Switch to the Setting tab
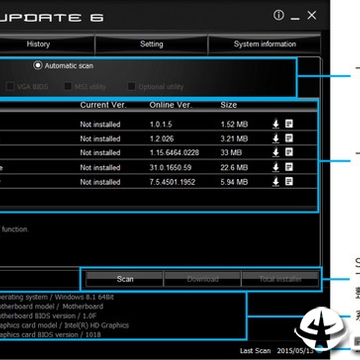The width and height of the screenshot is (360, 360). pos(152,44)
